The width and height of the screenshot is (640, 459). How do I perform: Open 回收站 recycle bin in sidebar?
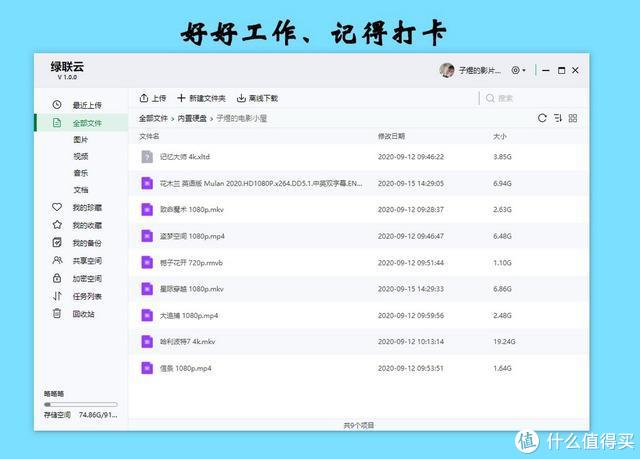(57, 313)
